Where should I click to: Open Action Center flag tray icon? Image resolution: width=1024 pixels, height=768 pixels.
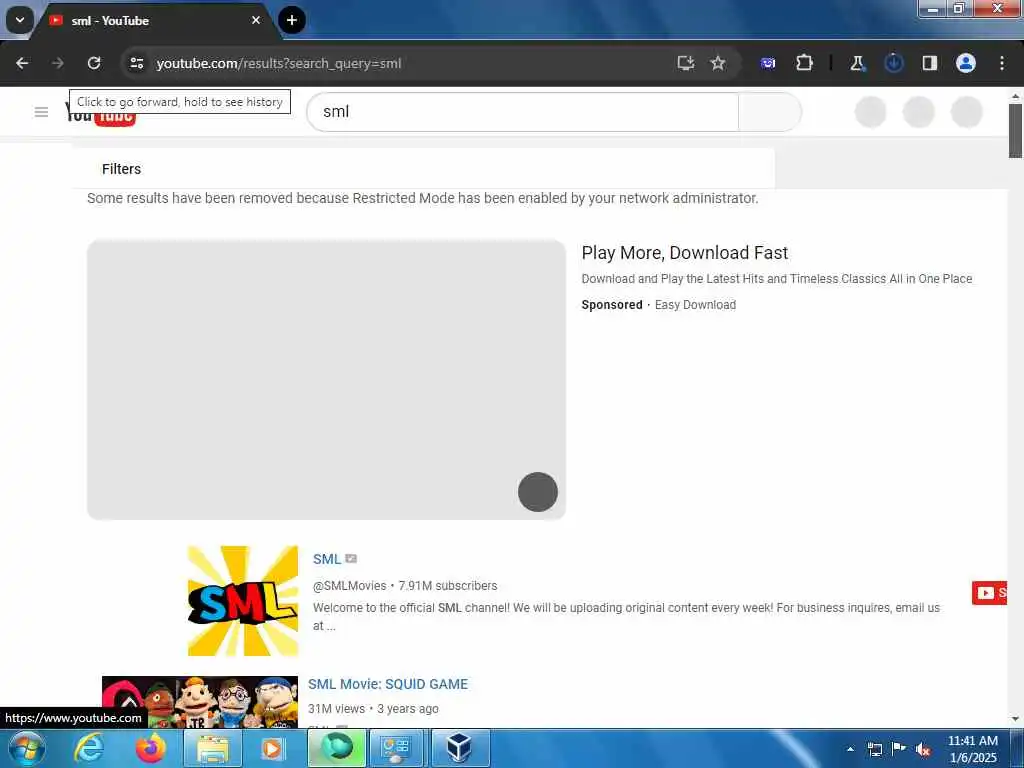pyautogui.click(x=899, y=749)
